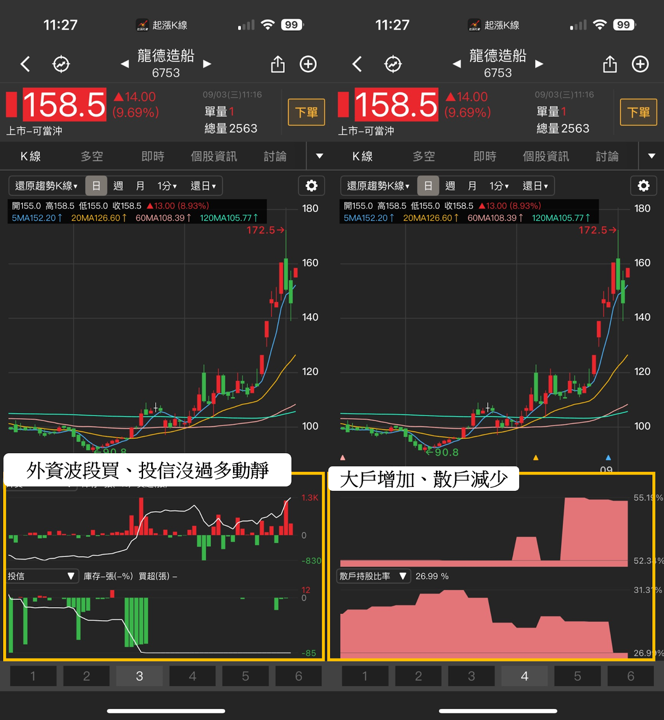Tap 總量 2563 volume text, left screen
This screenshot has height=720, width=664.
point(231,129)
